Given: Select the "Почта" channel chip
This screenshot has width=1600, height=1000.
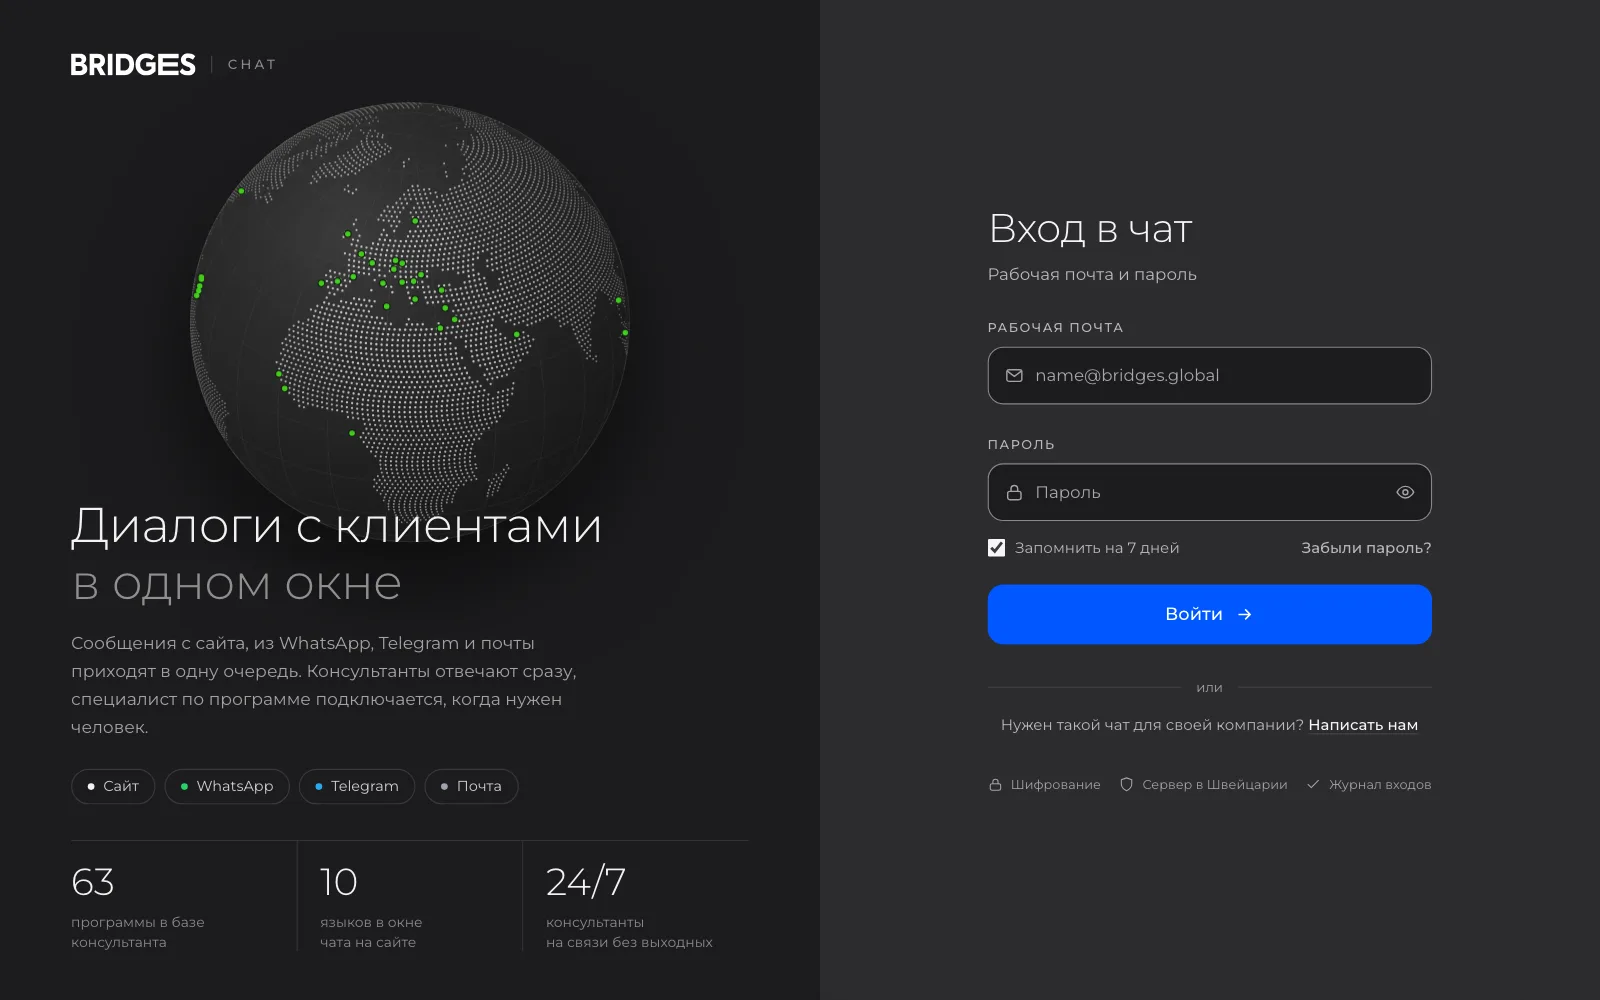Looking at the screenshot, I should (x=471, y=786).
